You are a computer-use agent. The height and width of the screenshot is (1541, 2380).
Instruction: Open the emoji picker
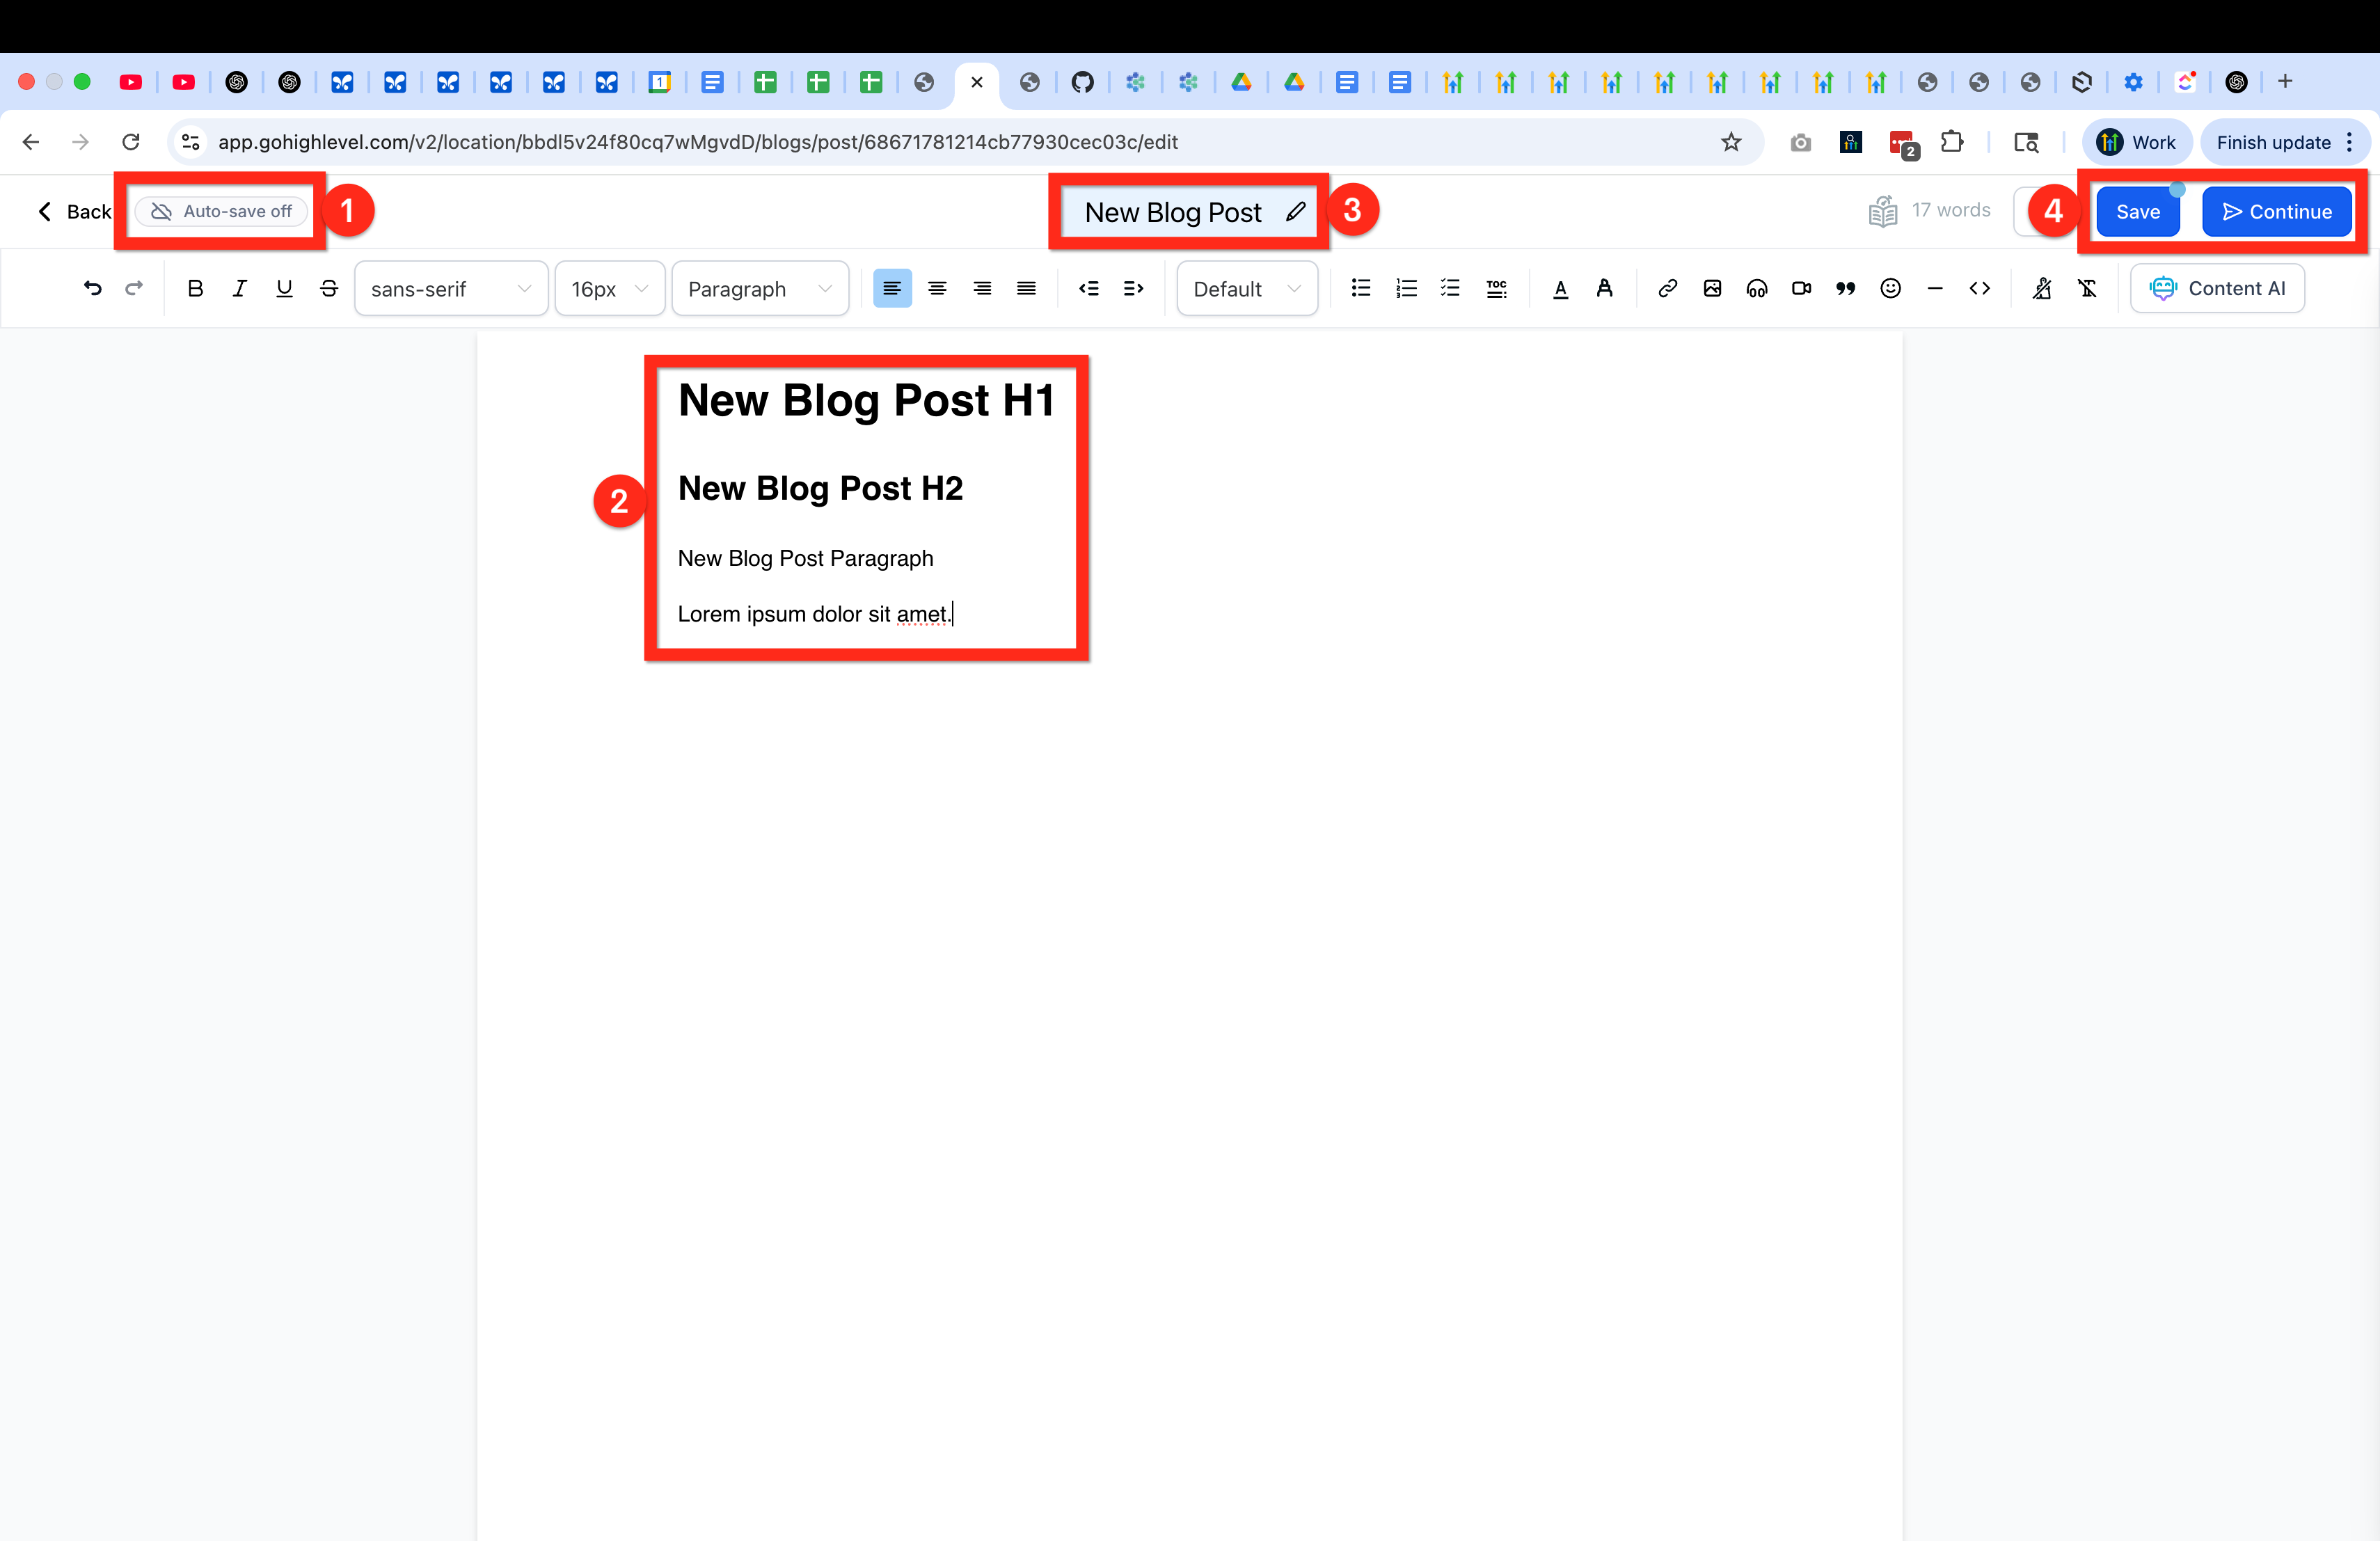coord(1890,289)
